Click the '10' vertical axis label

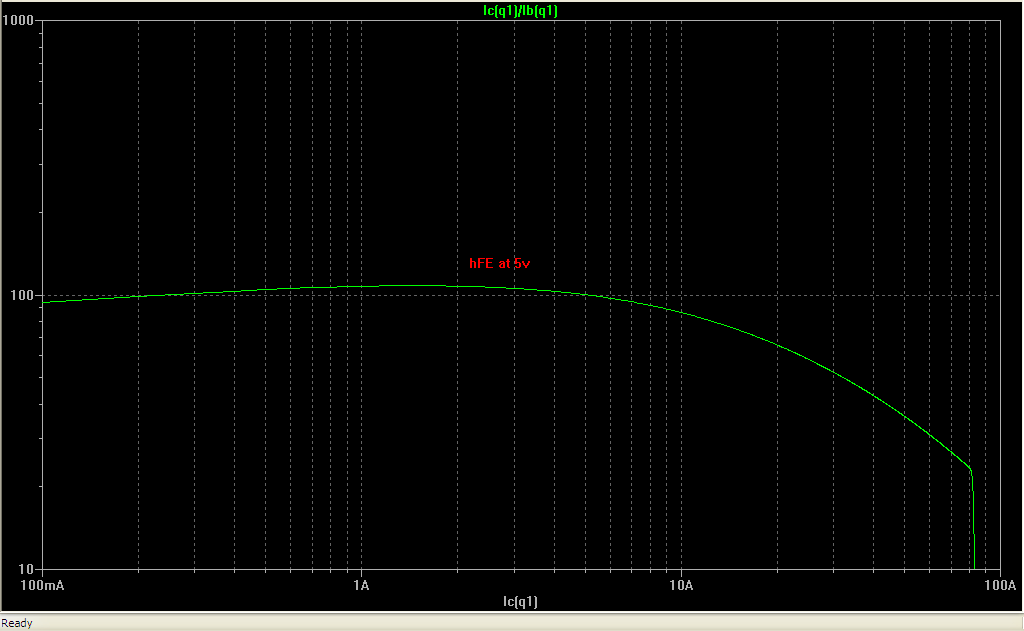tap(25, 570)
